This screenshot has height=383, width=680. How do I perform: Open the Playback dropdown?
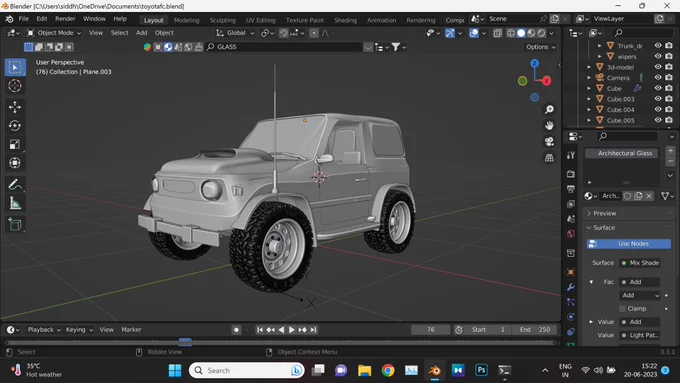44,330
